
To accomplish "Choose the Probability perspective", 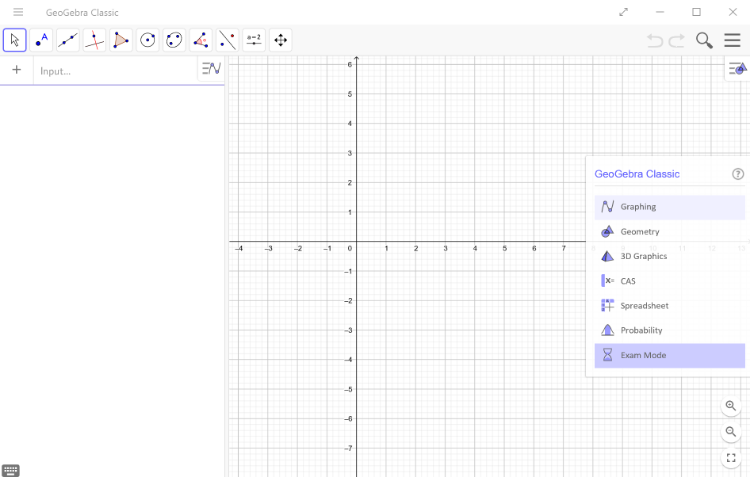I will tap(670, 331).
